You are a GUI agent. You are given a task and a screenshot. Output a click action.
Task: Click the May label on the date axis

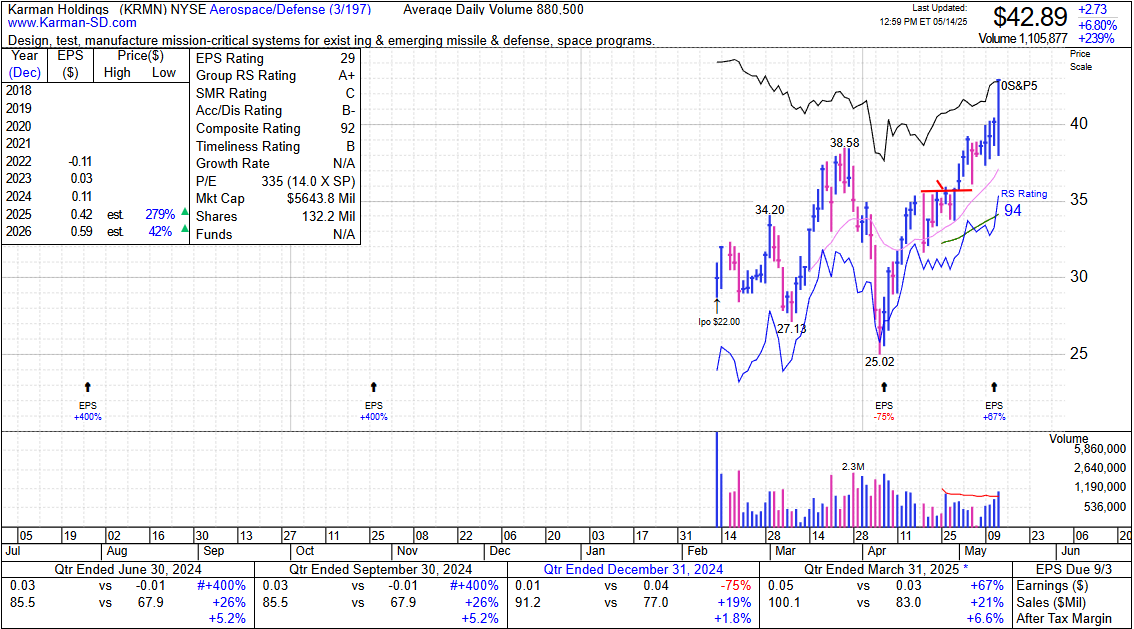[976, 551]
